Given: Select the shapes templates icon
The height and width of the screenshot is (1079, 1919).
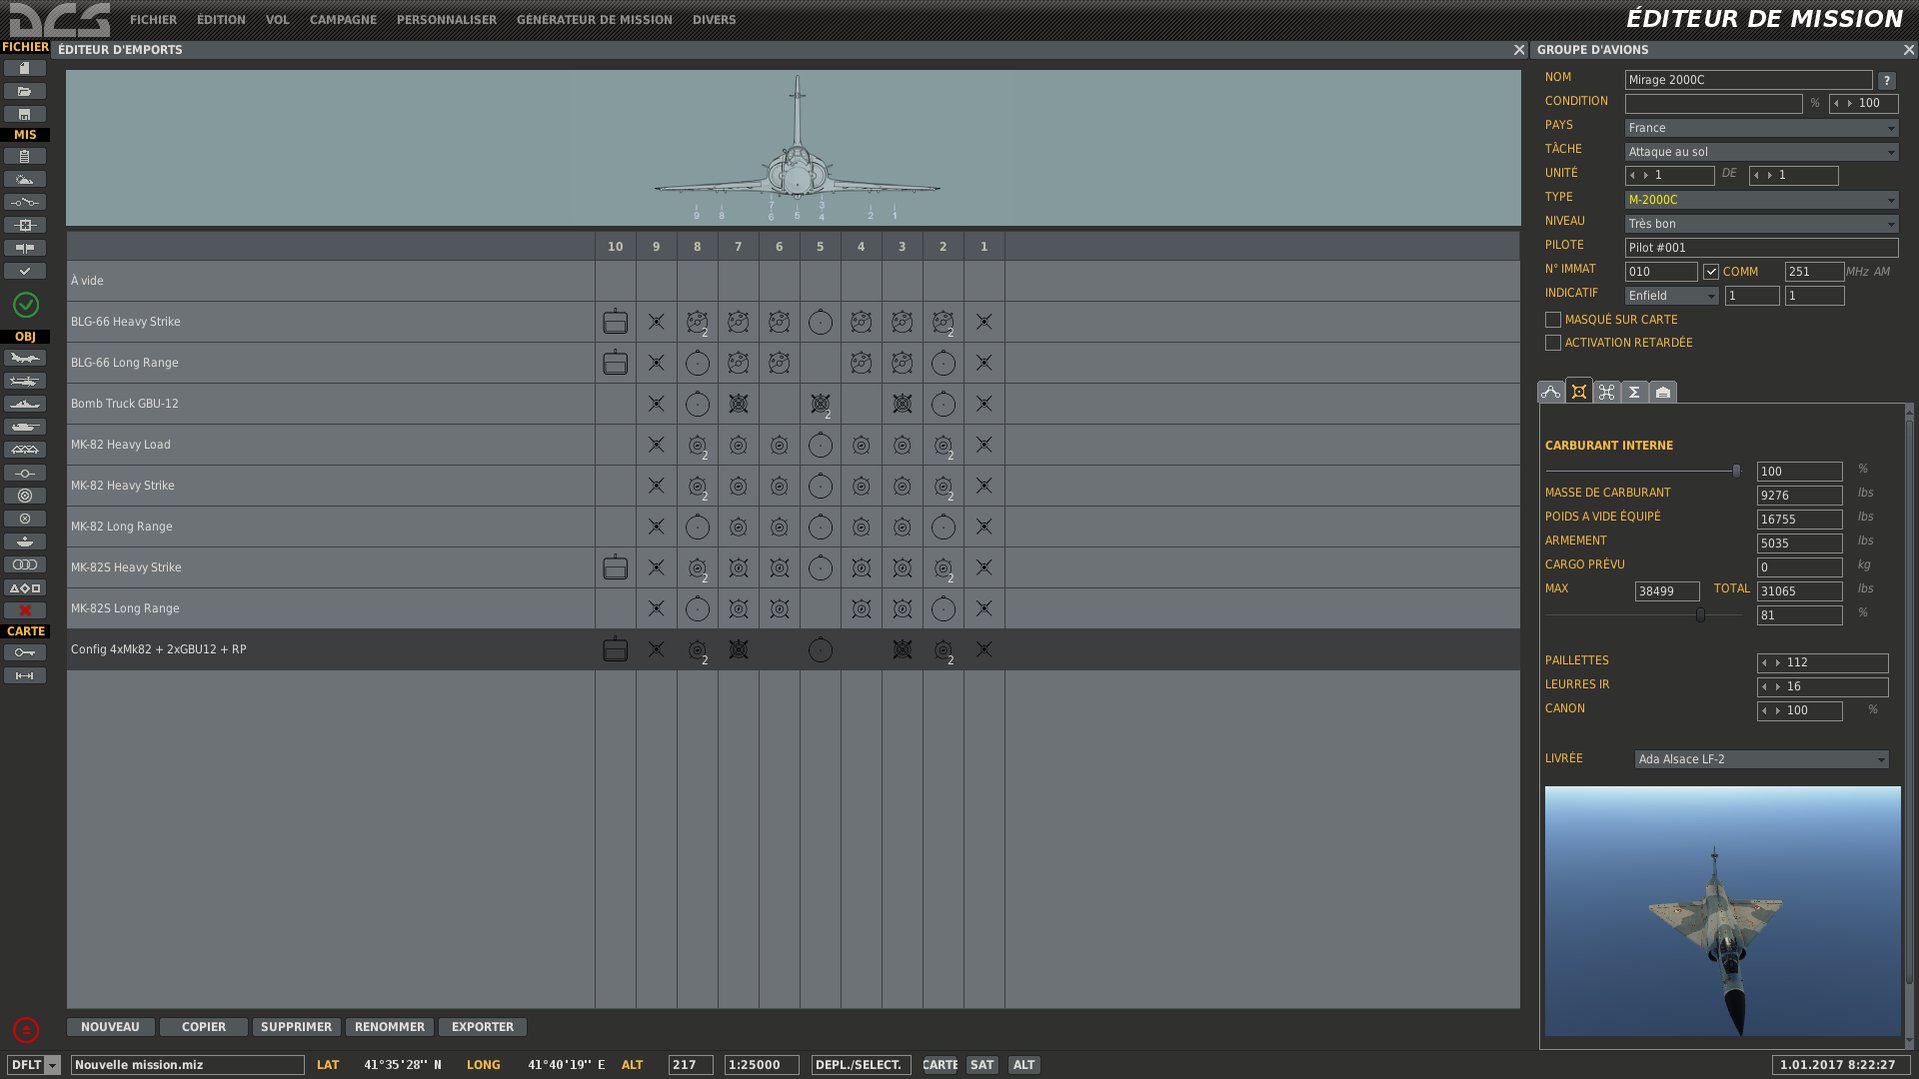Looking at the screenshot, I should [25, 588].
